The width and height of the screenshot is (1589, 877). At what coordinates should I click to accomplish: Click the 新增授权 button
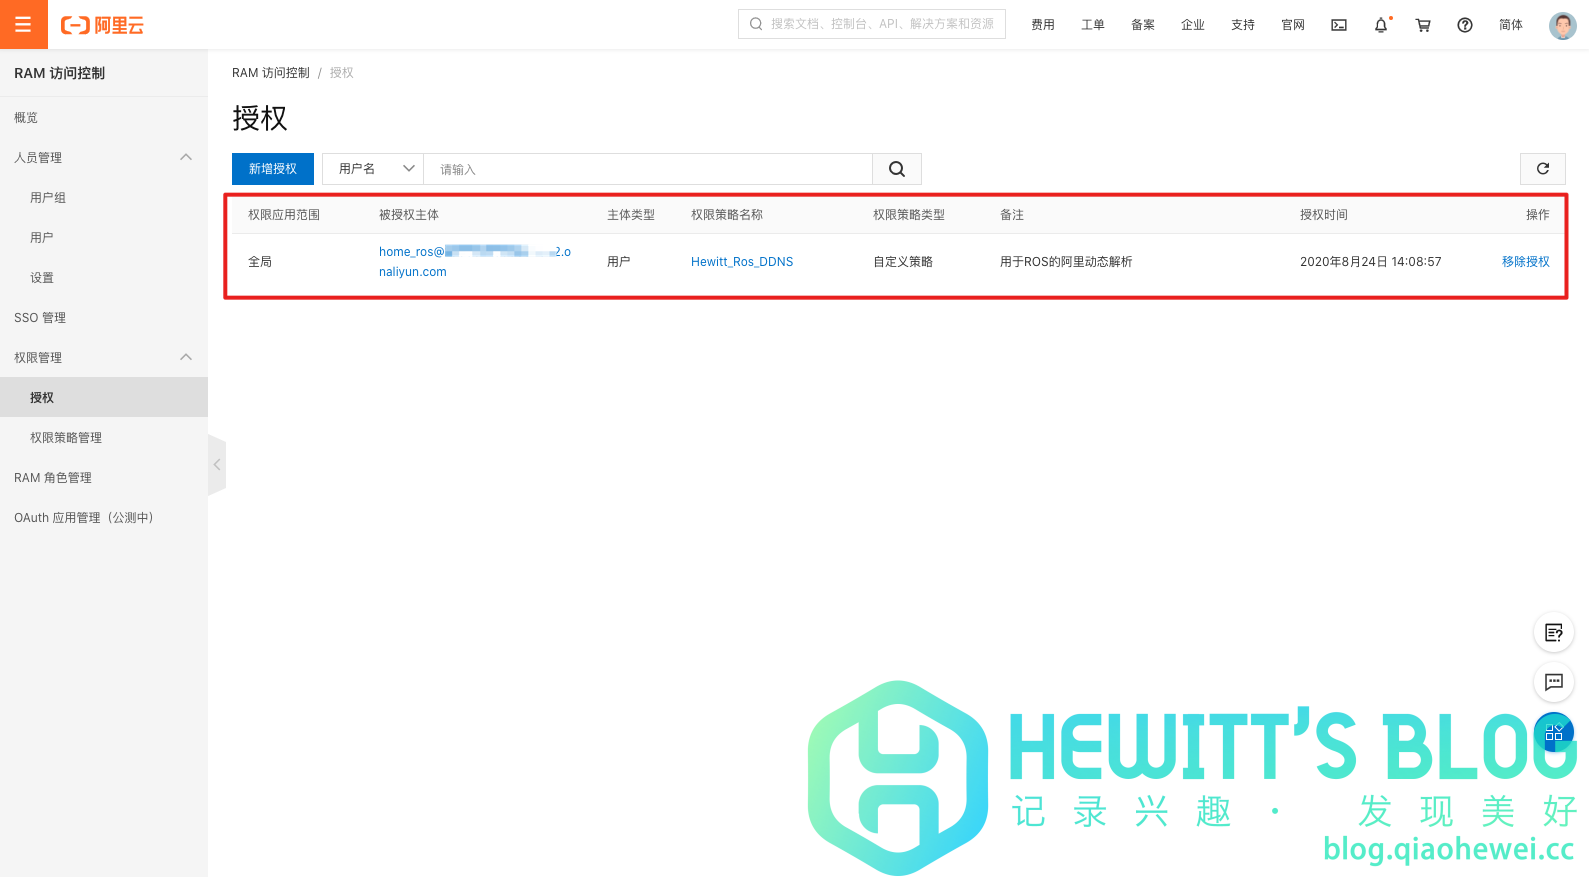click(x=273, y=169)
